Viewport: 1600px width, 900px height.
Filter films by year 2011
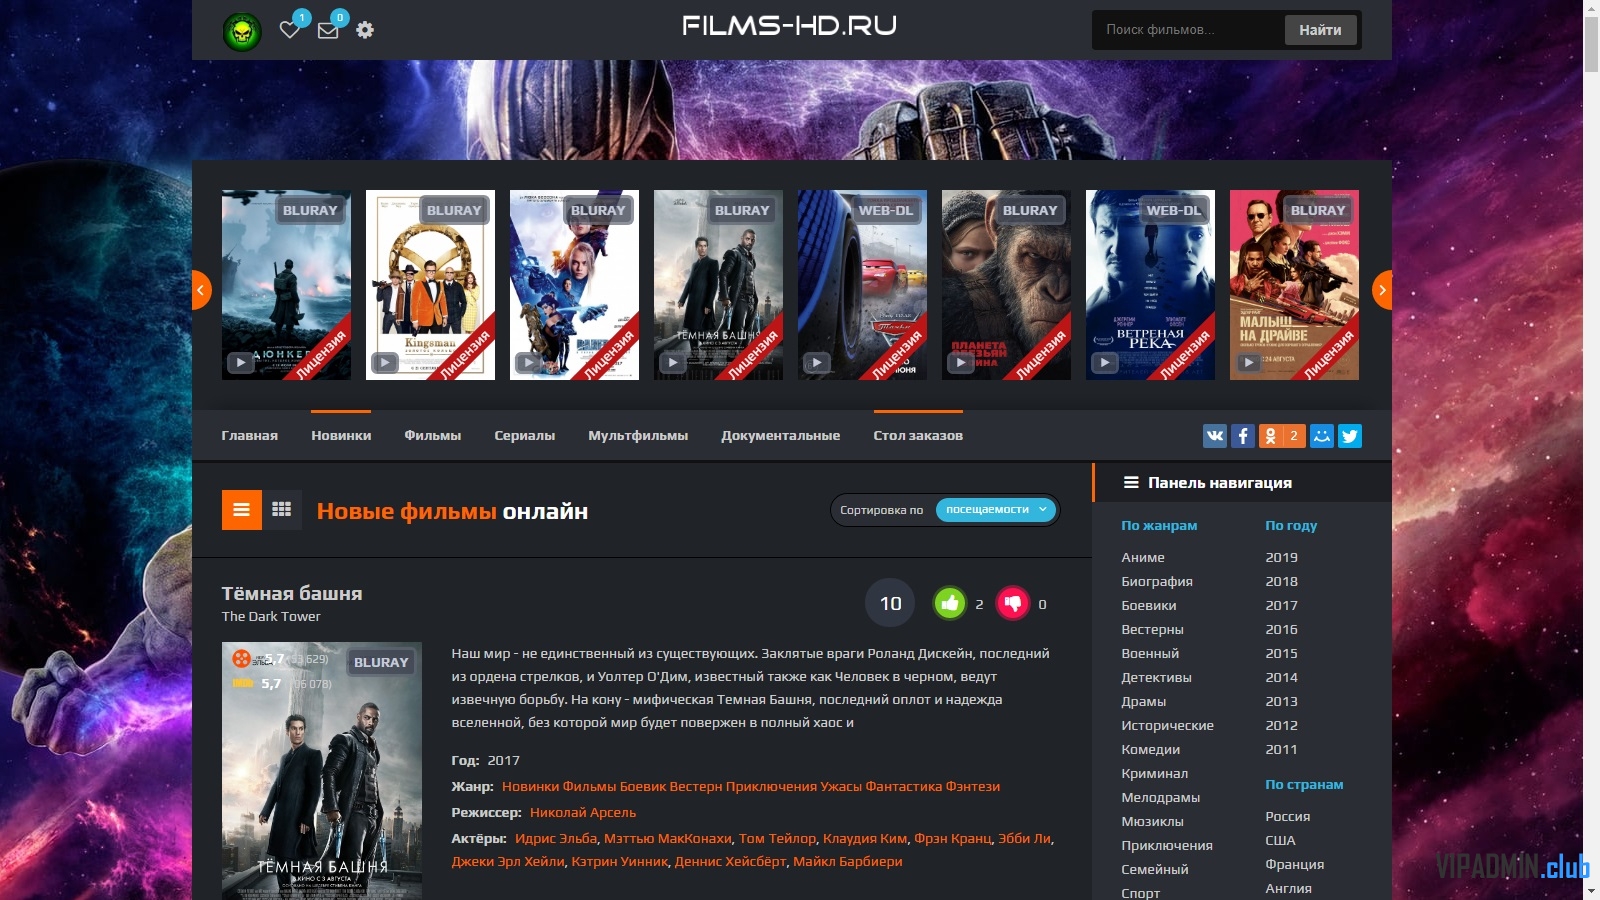(x=1282, y=750)
